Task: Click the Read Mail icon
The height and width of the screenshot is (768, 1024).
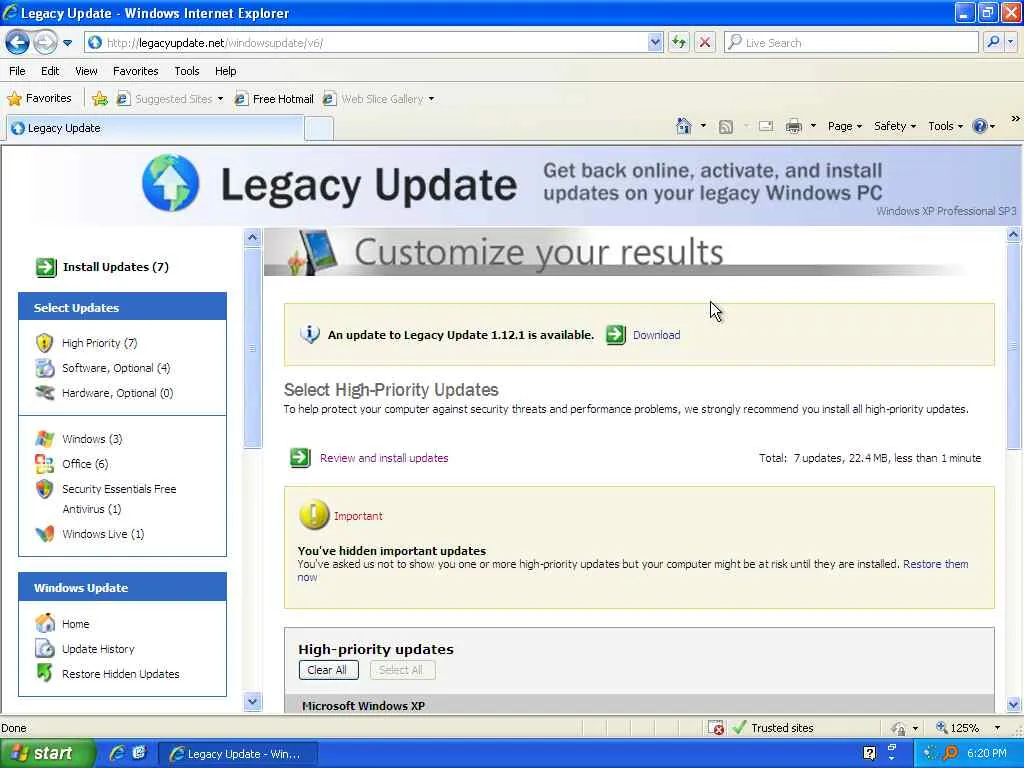Action: tap(766, 126)
